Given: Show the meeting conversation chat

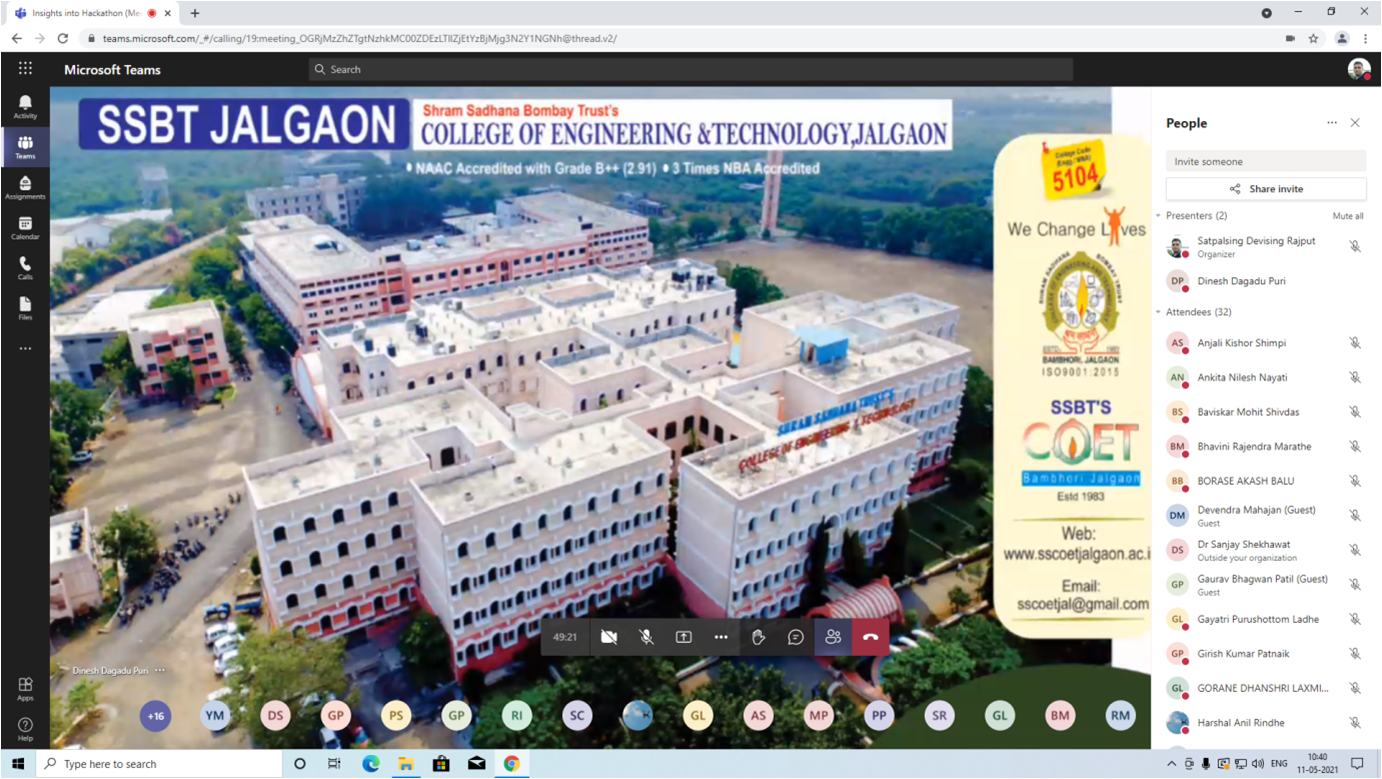Looking at the screenshot, I should click(796, 637).
